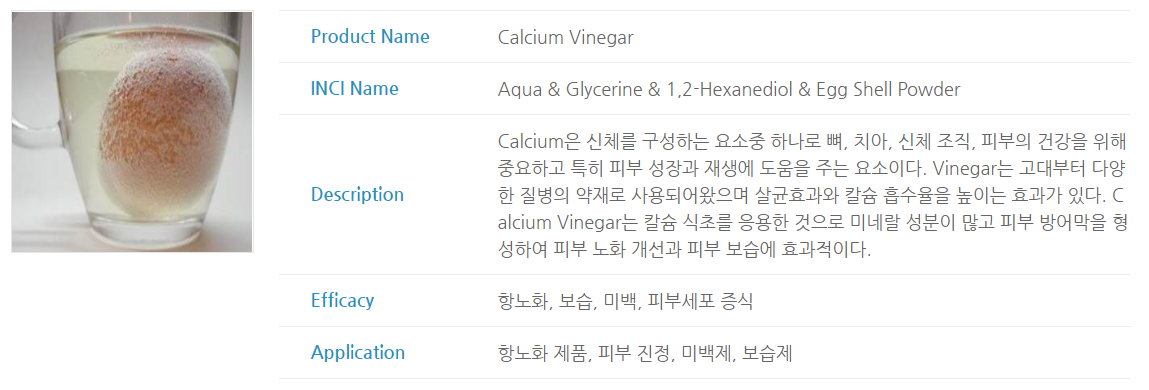Screen dimensions: 1149x390
Task: Click the INCI Name label
Action: (355, 89)
